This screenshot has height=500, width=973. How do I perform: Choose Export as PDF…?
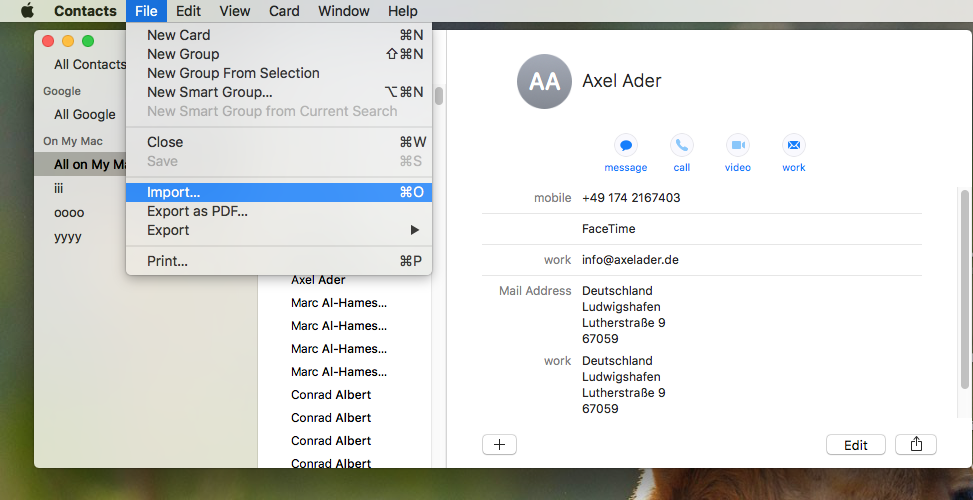tap(279, 212)
